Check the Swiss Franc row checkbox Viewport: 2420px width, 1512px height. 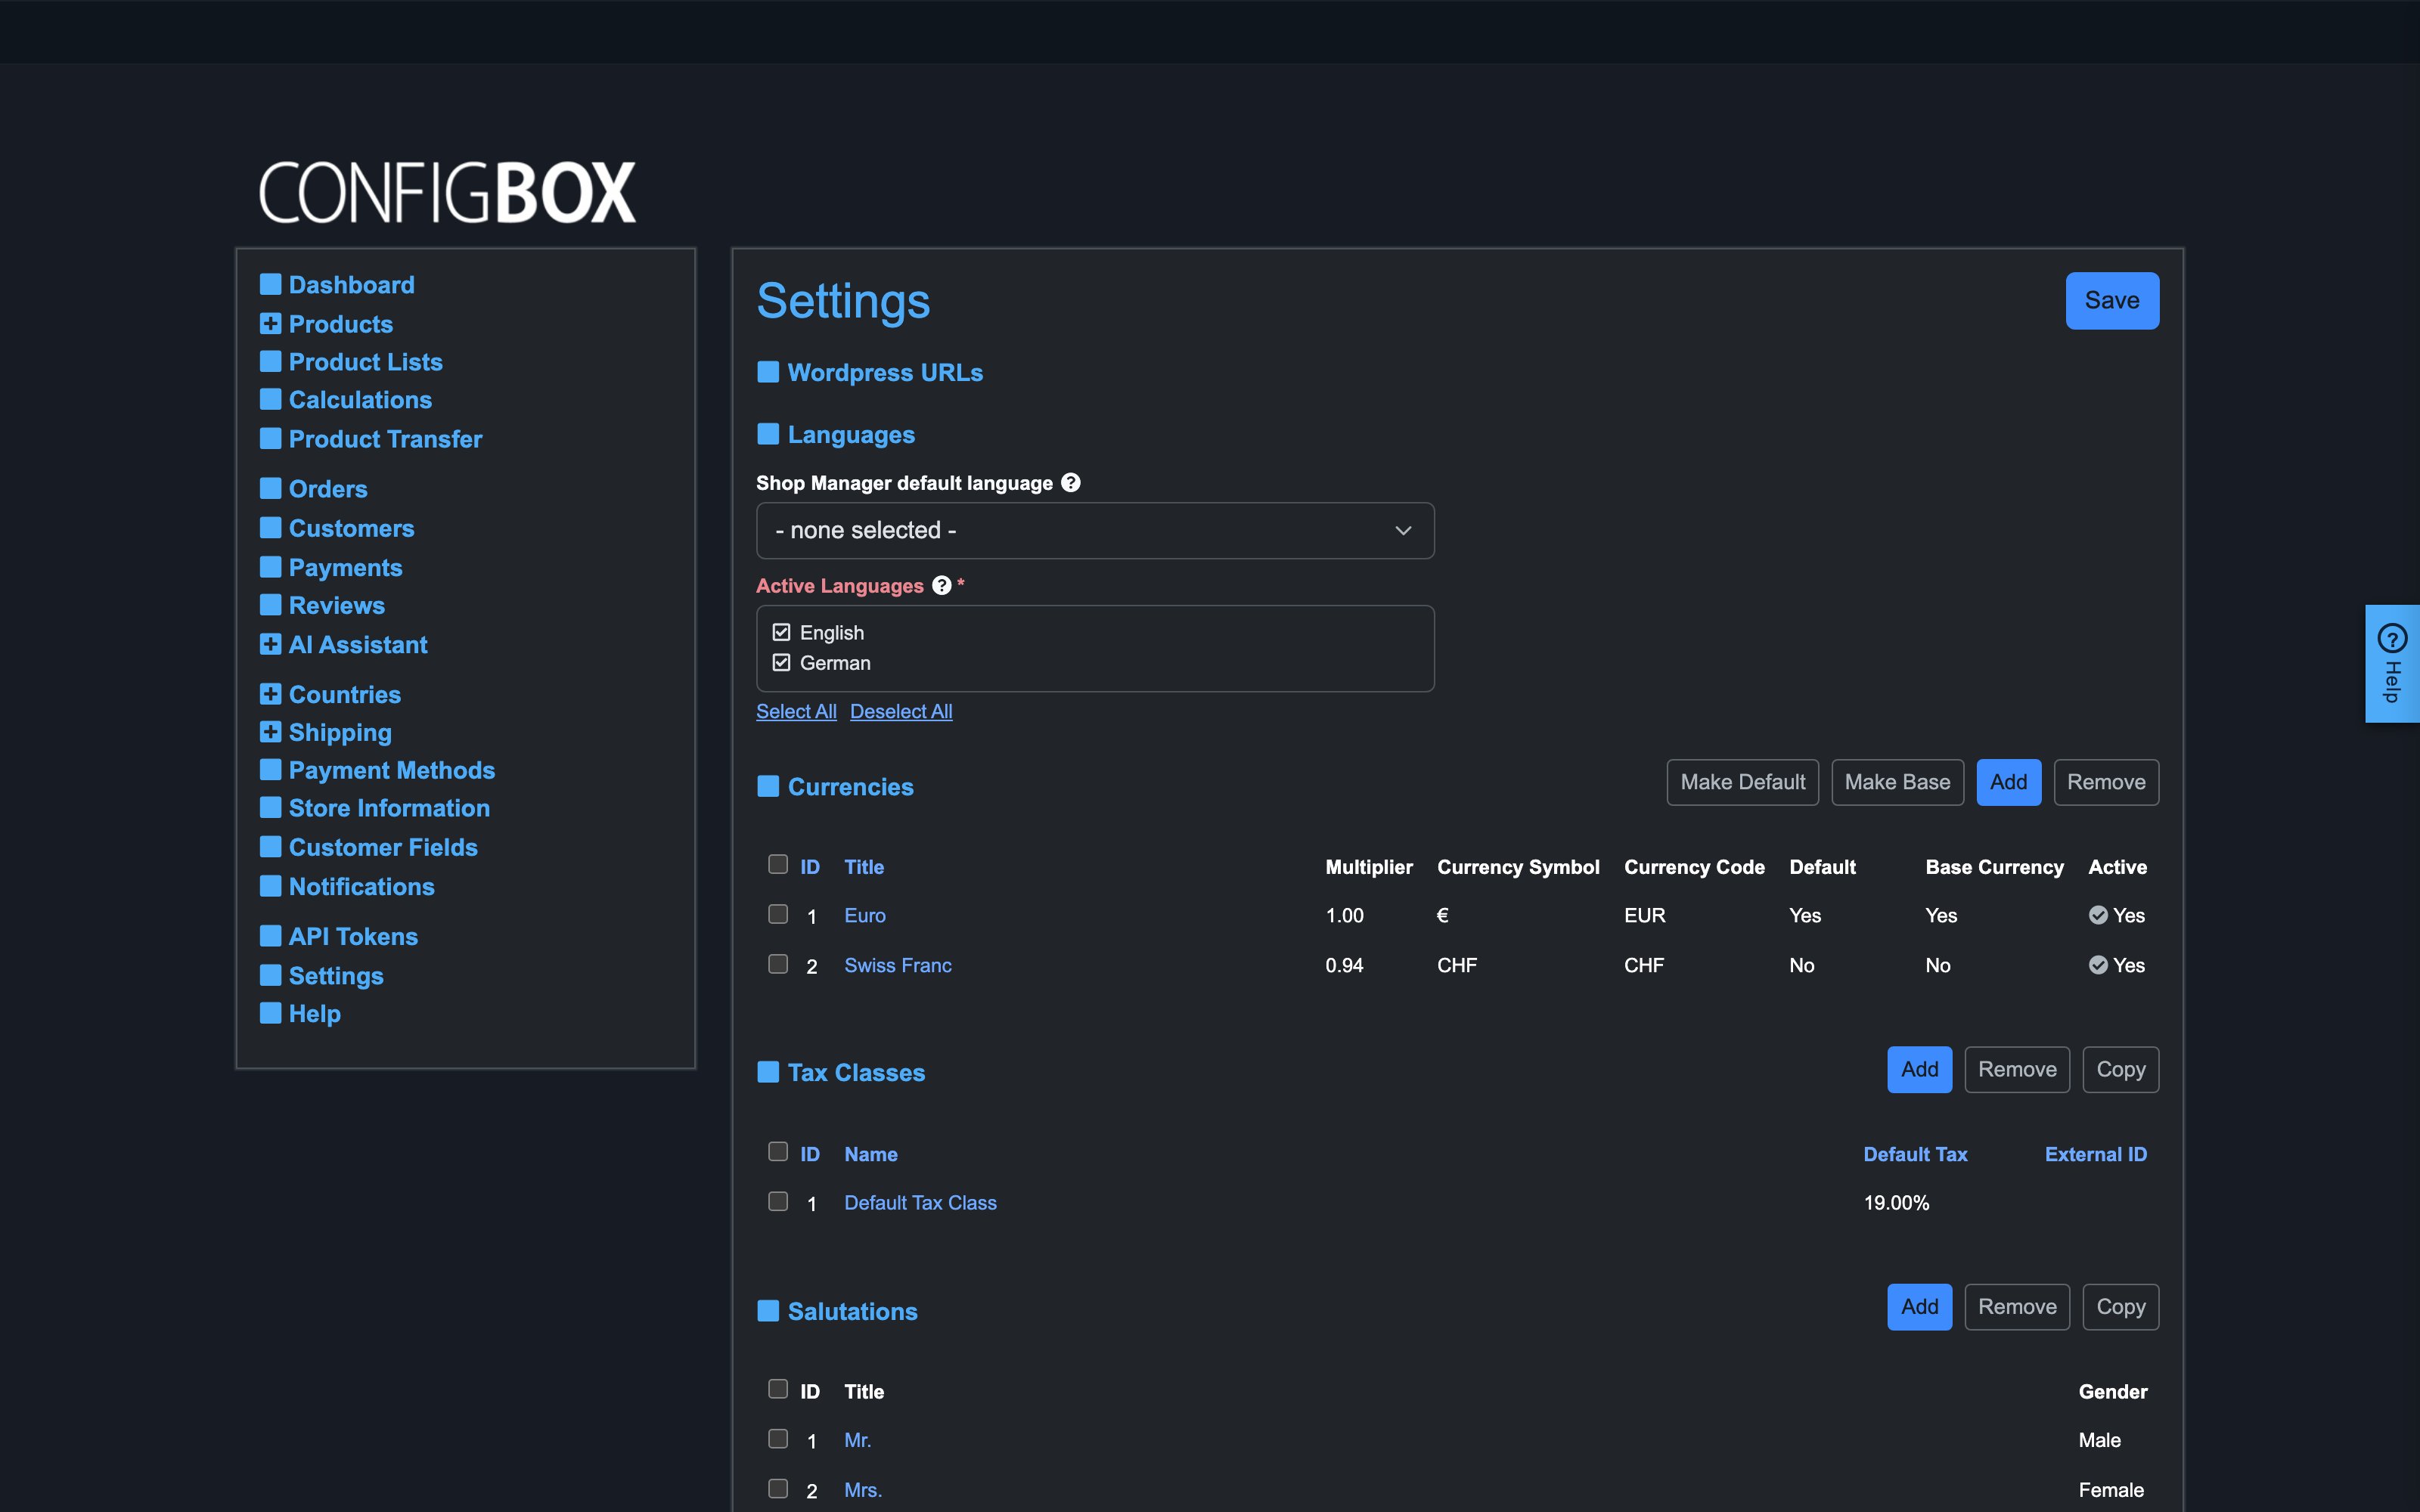[x=778, y=964]
